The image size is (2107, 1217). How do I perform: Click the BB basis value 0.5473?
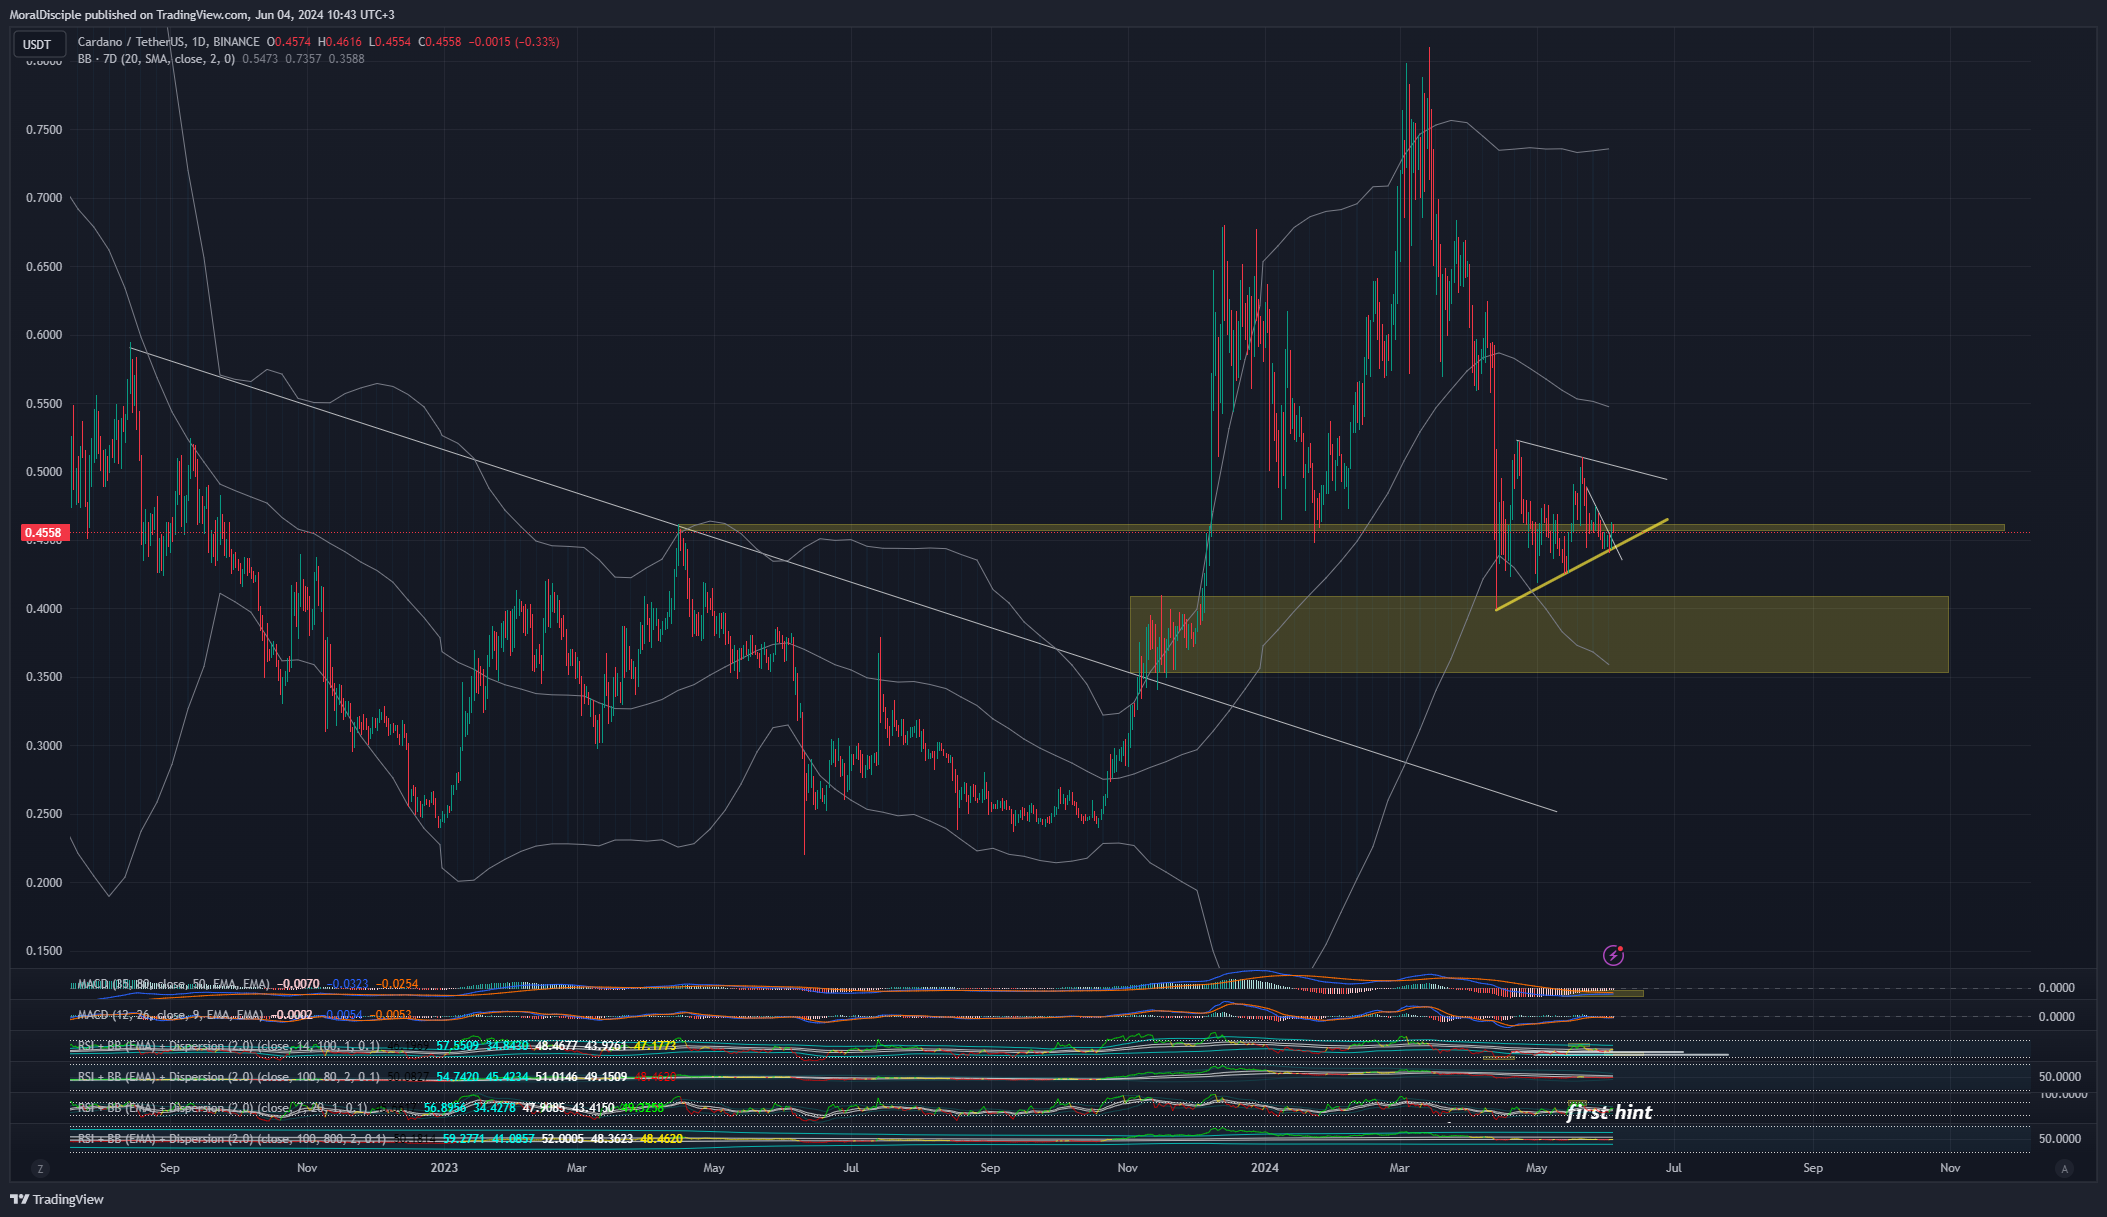tap(260, 59)
